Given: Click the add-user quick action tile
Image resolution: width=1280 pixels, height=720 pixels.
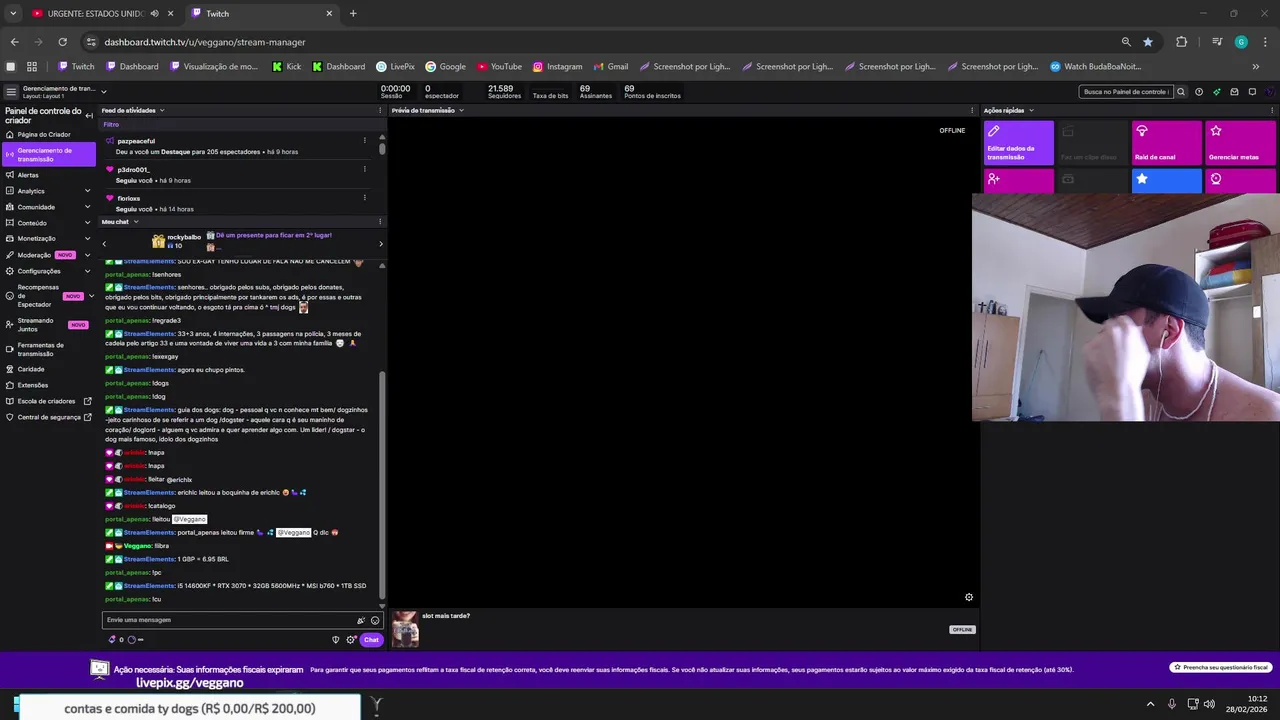Looking at the screenshot, I should [1019, 181].
